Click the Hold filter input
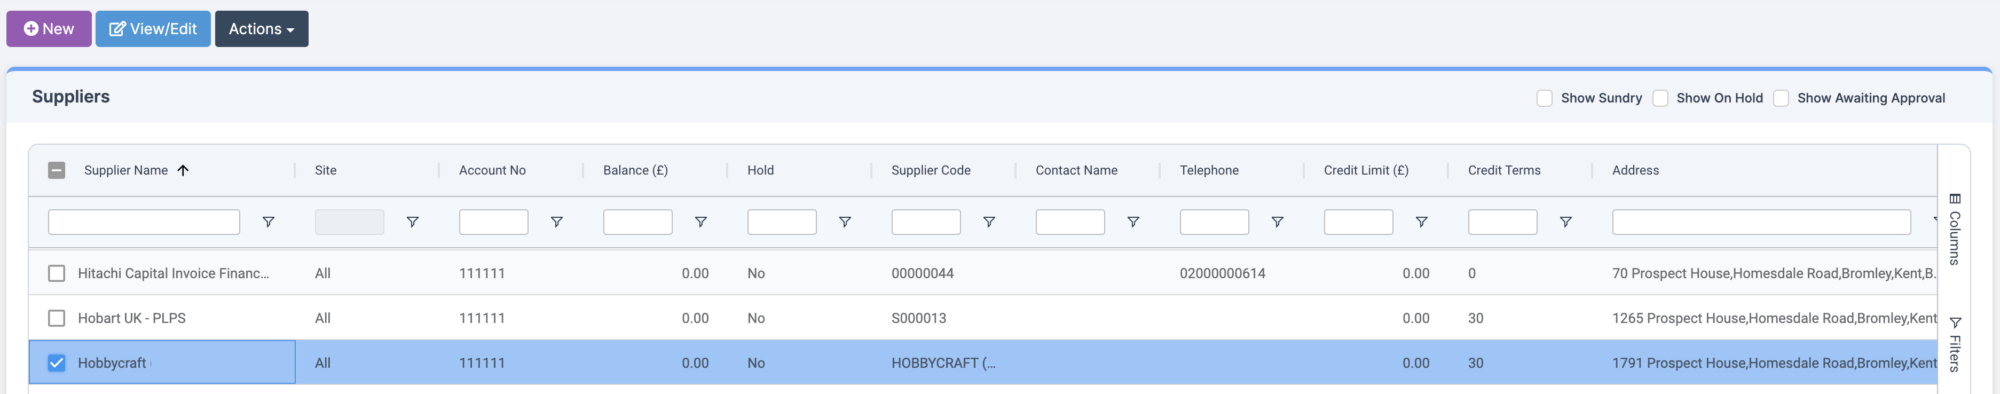The height and width of the screenshot is (394, 2000). [x=782, y=222]
